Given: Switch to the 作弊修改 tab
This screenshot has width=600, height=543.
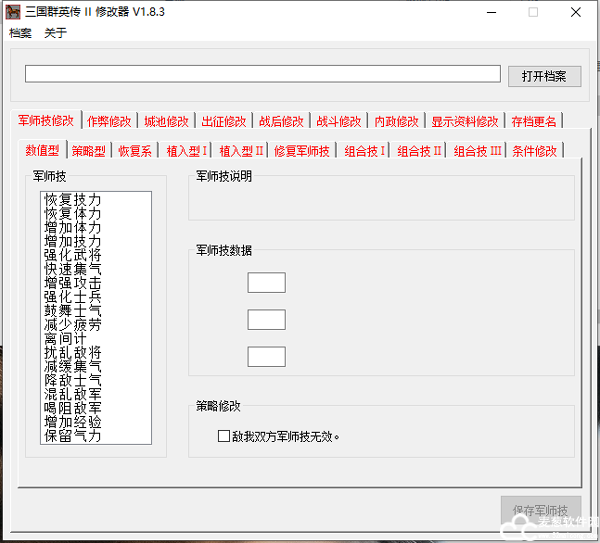Looking at the screenshot, I should point(109,121).
